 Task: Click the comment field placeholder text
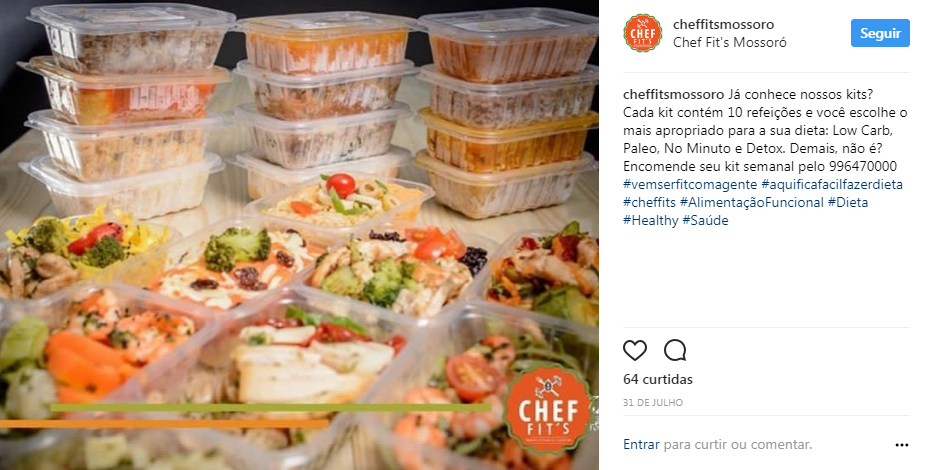[738, 444]
